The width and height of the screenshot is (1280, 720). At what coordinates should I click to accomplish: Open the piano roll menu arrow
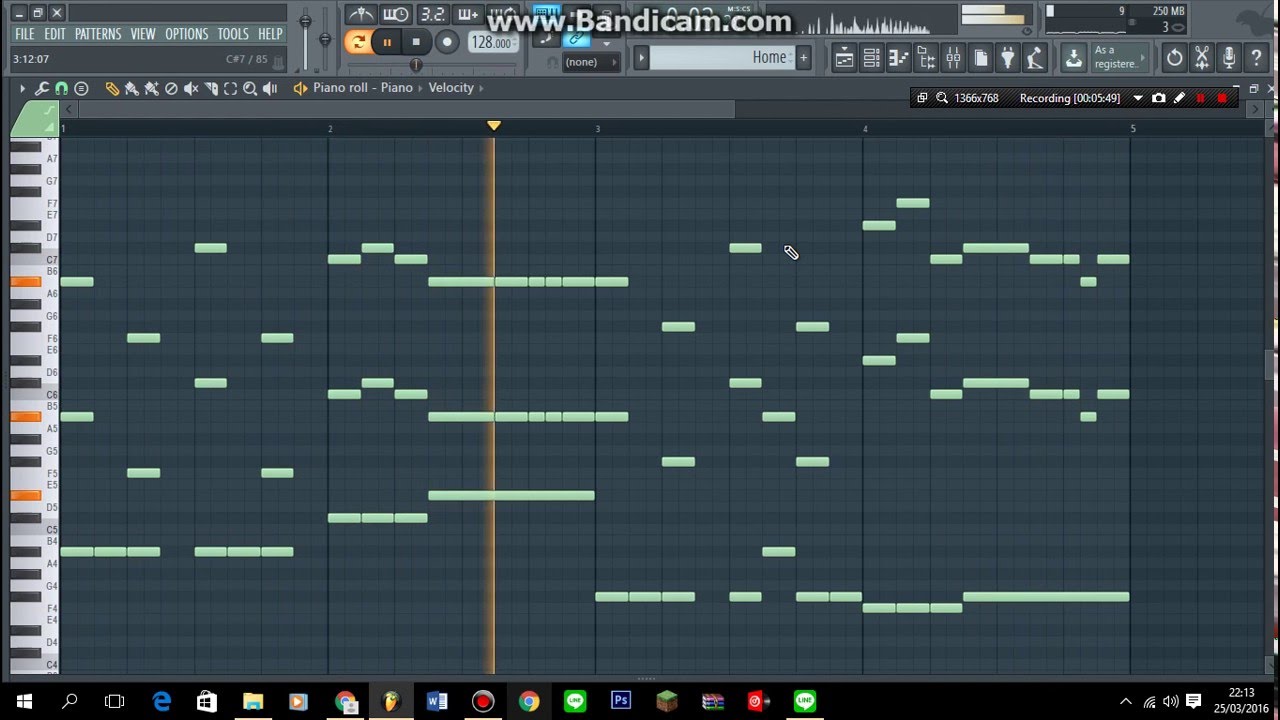pyautogui.click(x=22, y=88)
